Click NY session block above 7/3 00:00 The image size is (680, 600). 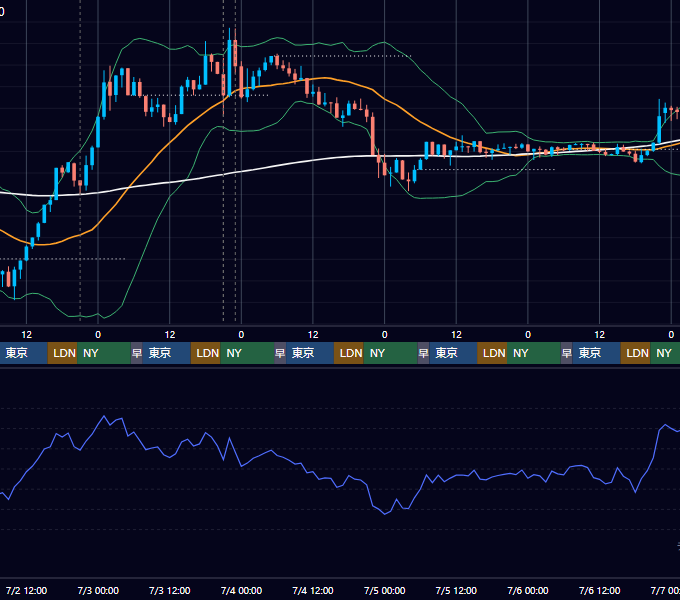[104, 353]
